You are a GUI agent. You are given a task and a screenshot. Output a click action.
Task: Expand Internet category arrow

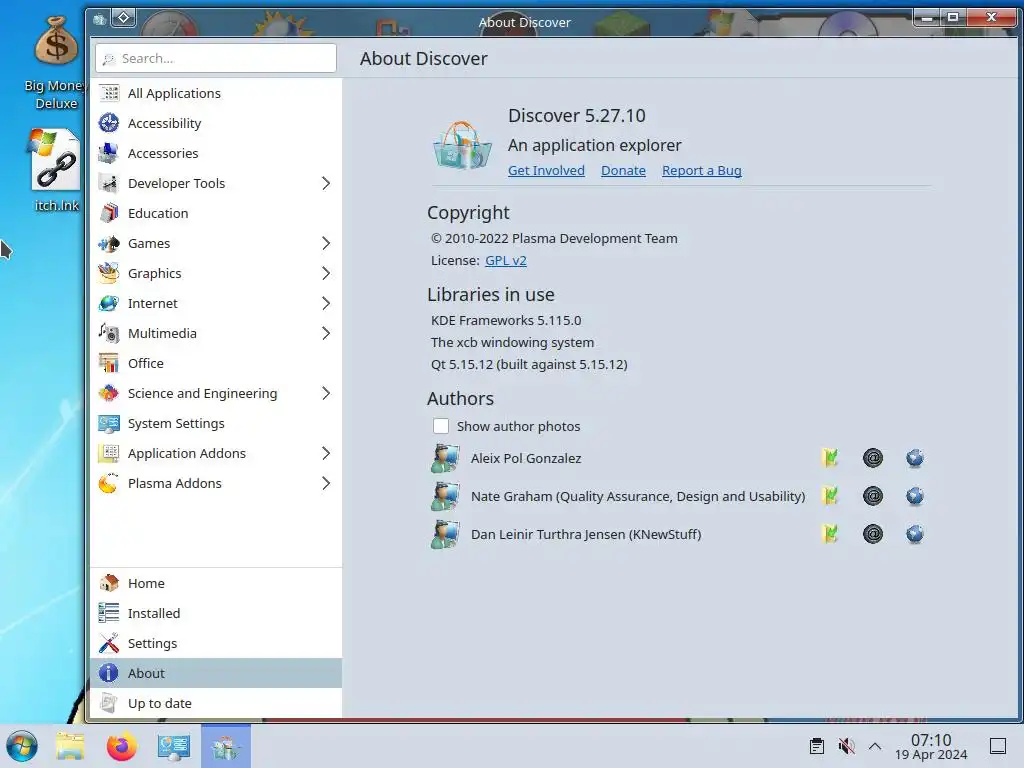pos(326,304)
